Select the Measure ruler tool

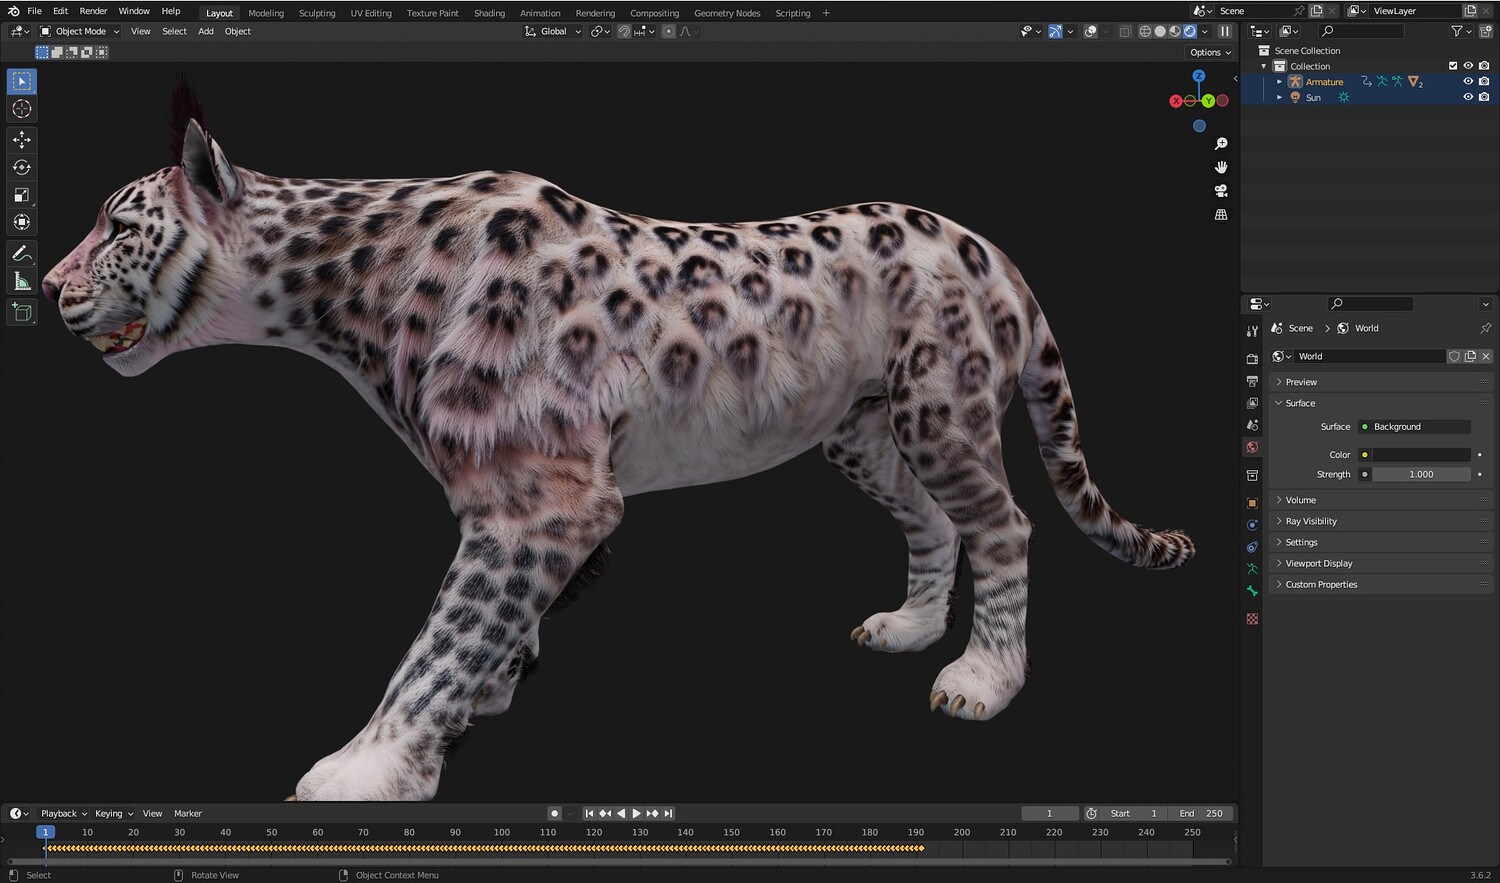tap(21, 282)
